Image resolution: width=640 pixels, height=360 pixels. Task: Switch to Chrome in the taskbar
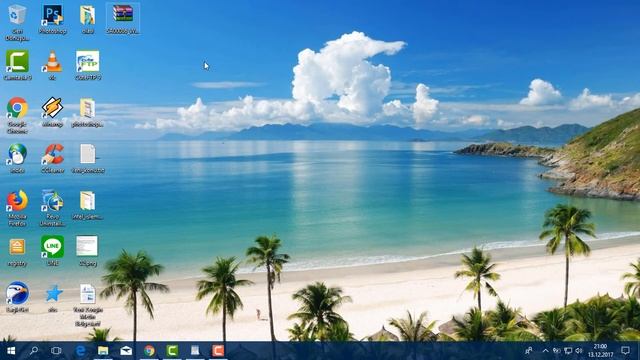tap(149, 351)
